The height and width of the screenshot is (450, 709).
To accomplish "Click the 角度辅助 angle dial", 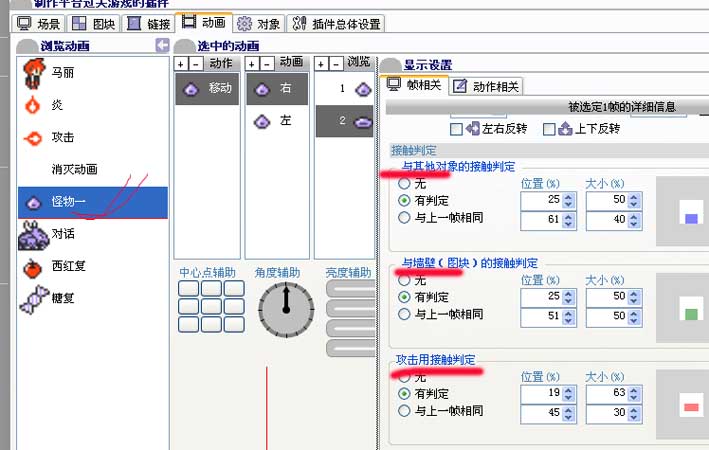I will [x=286, y=310].
